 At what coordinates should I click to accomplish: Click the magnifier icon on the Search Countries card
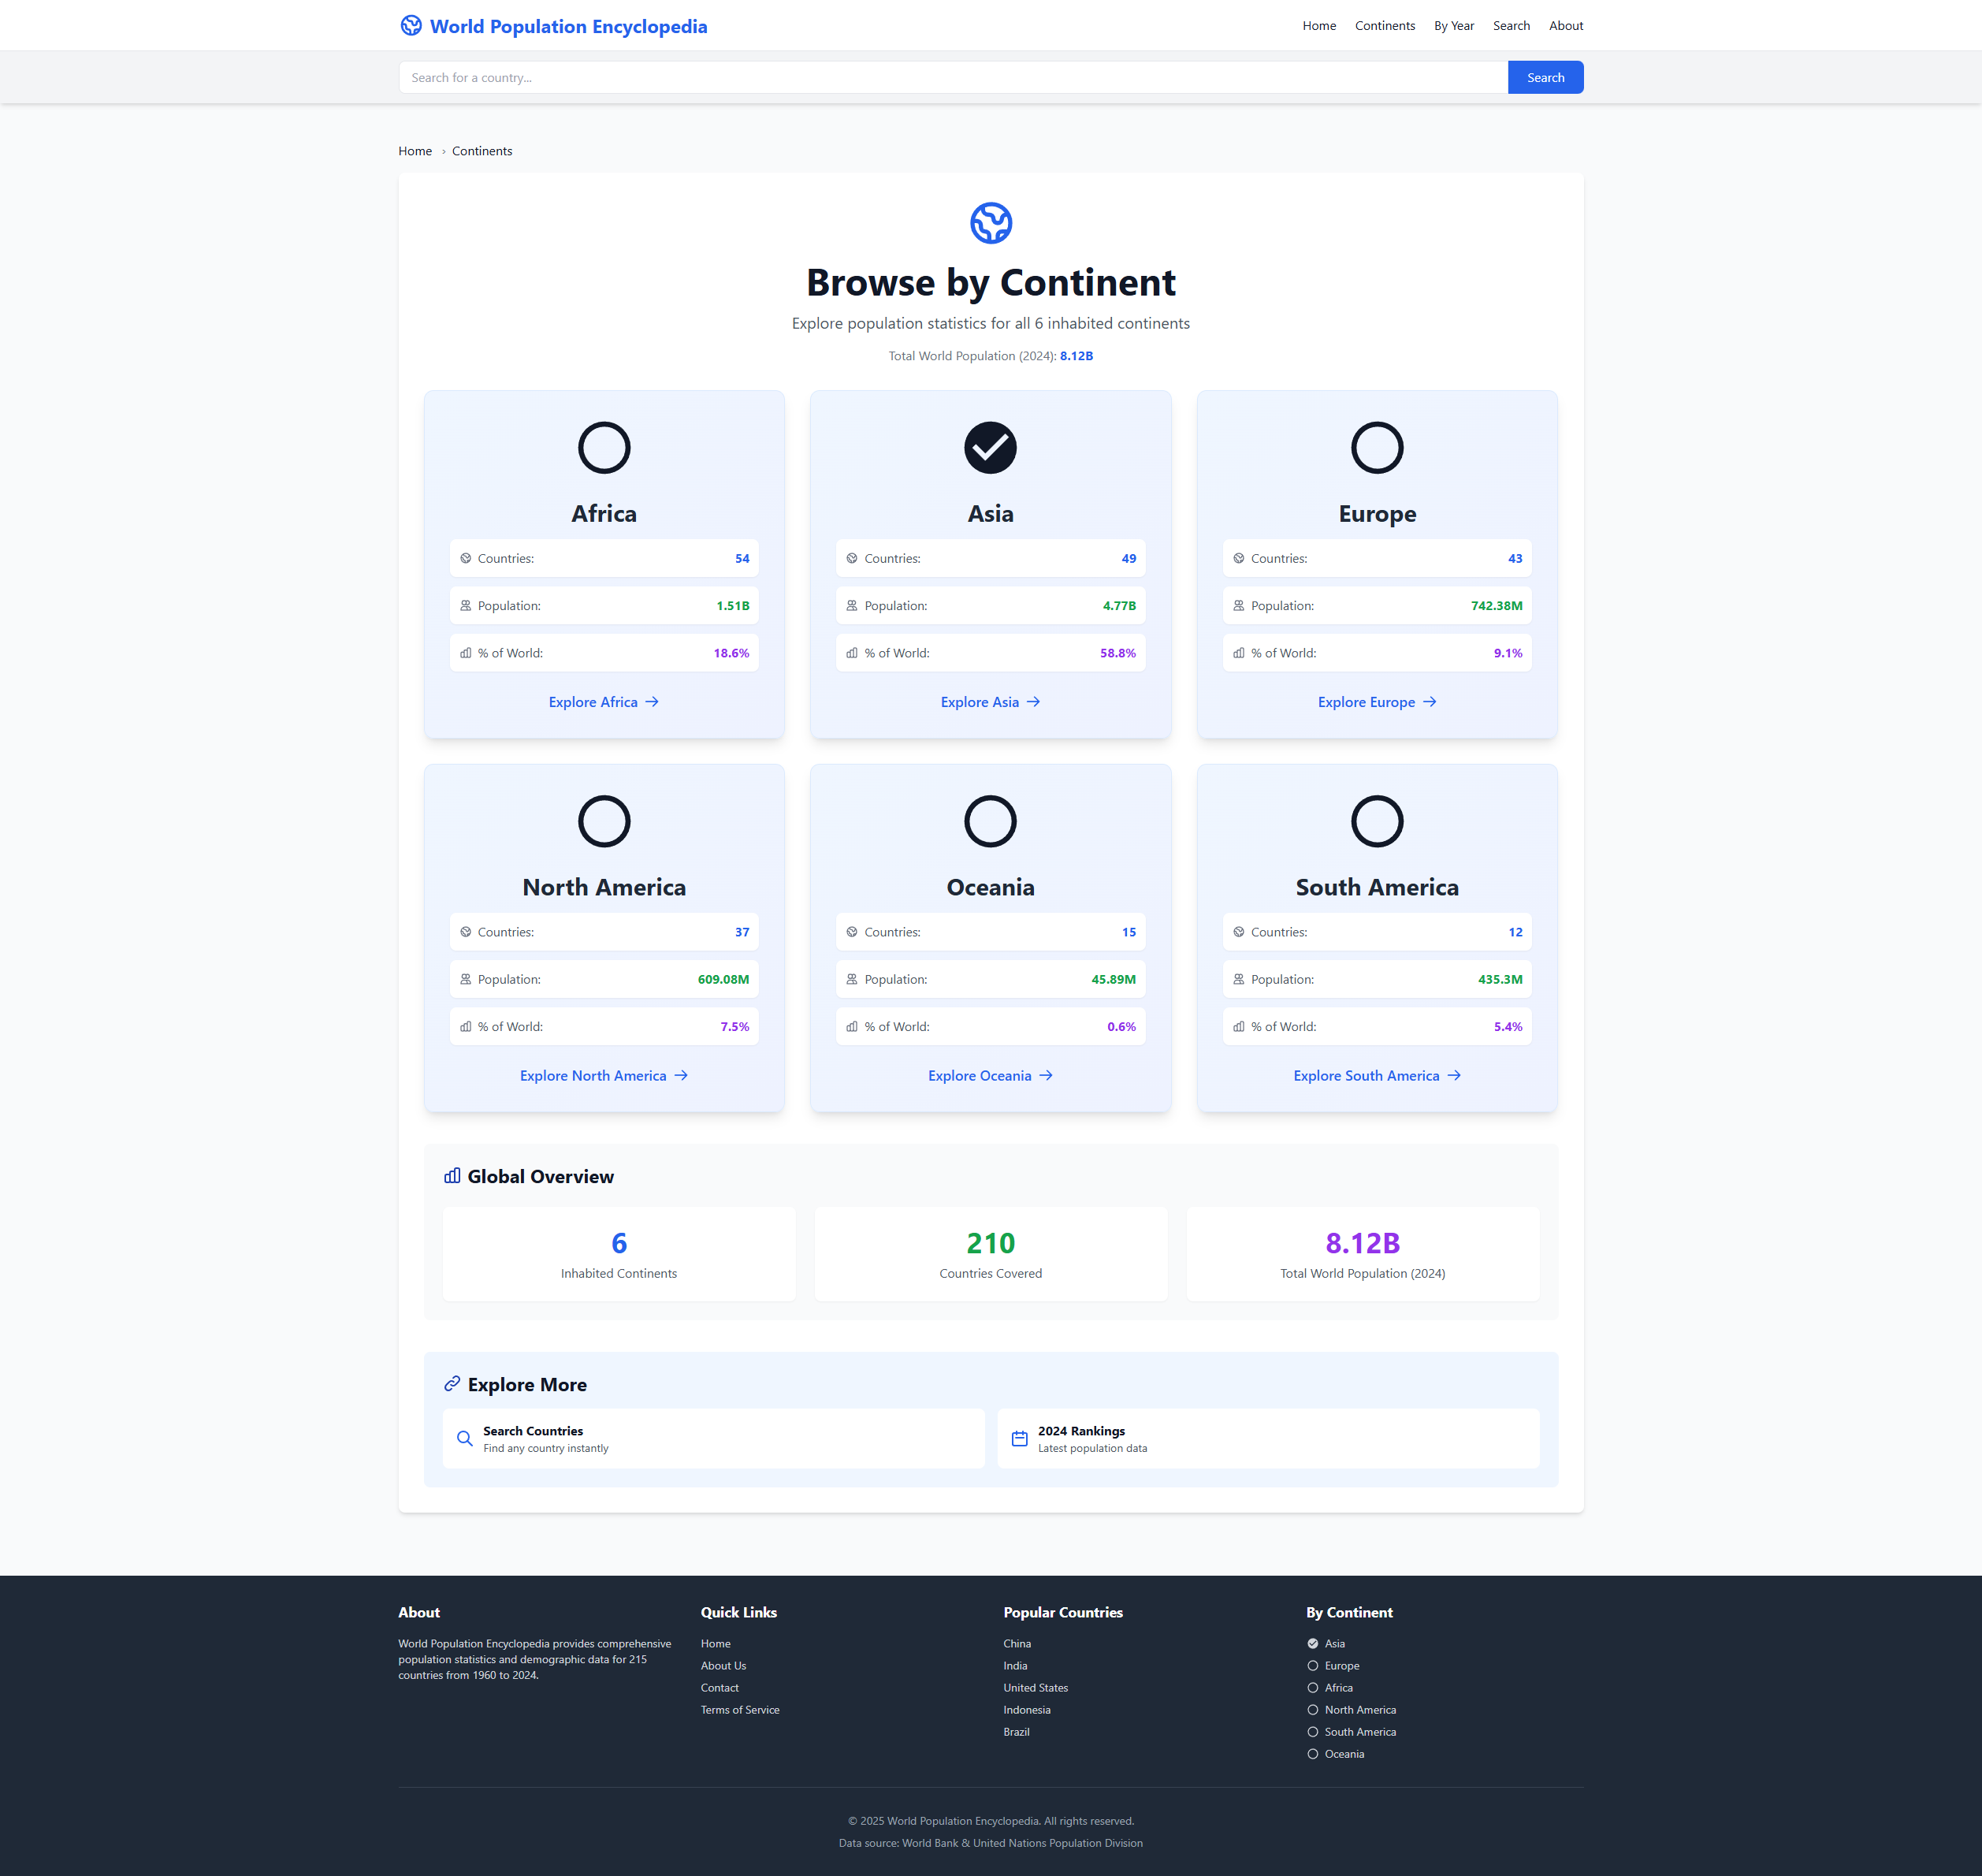(465, 1439)
